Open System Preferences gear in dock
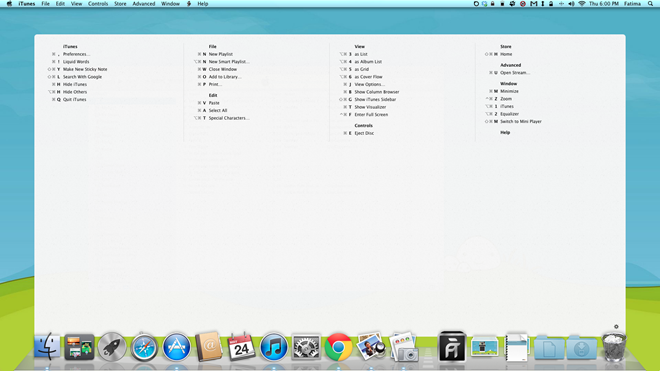Viewport: 660px width, 371px height. coord(306,347)
